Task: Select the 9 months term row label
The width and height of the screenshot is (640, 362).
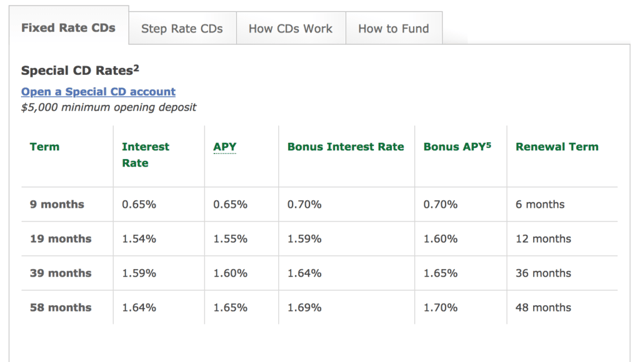Action: (x=57, y=204)
